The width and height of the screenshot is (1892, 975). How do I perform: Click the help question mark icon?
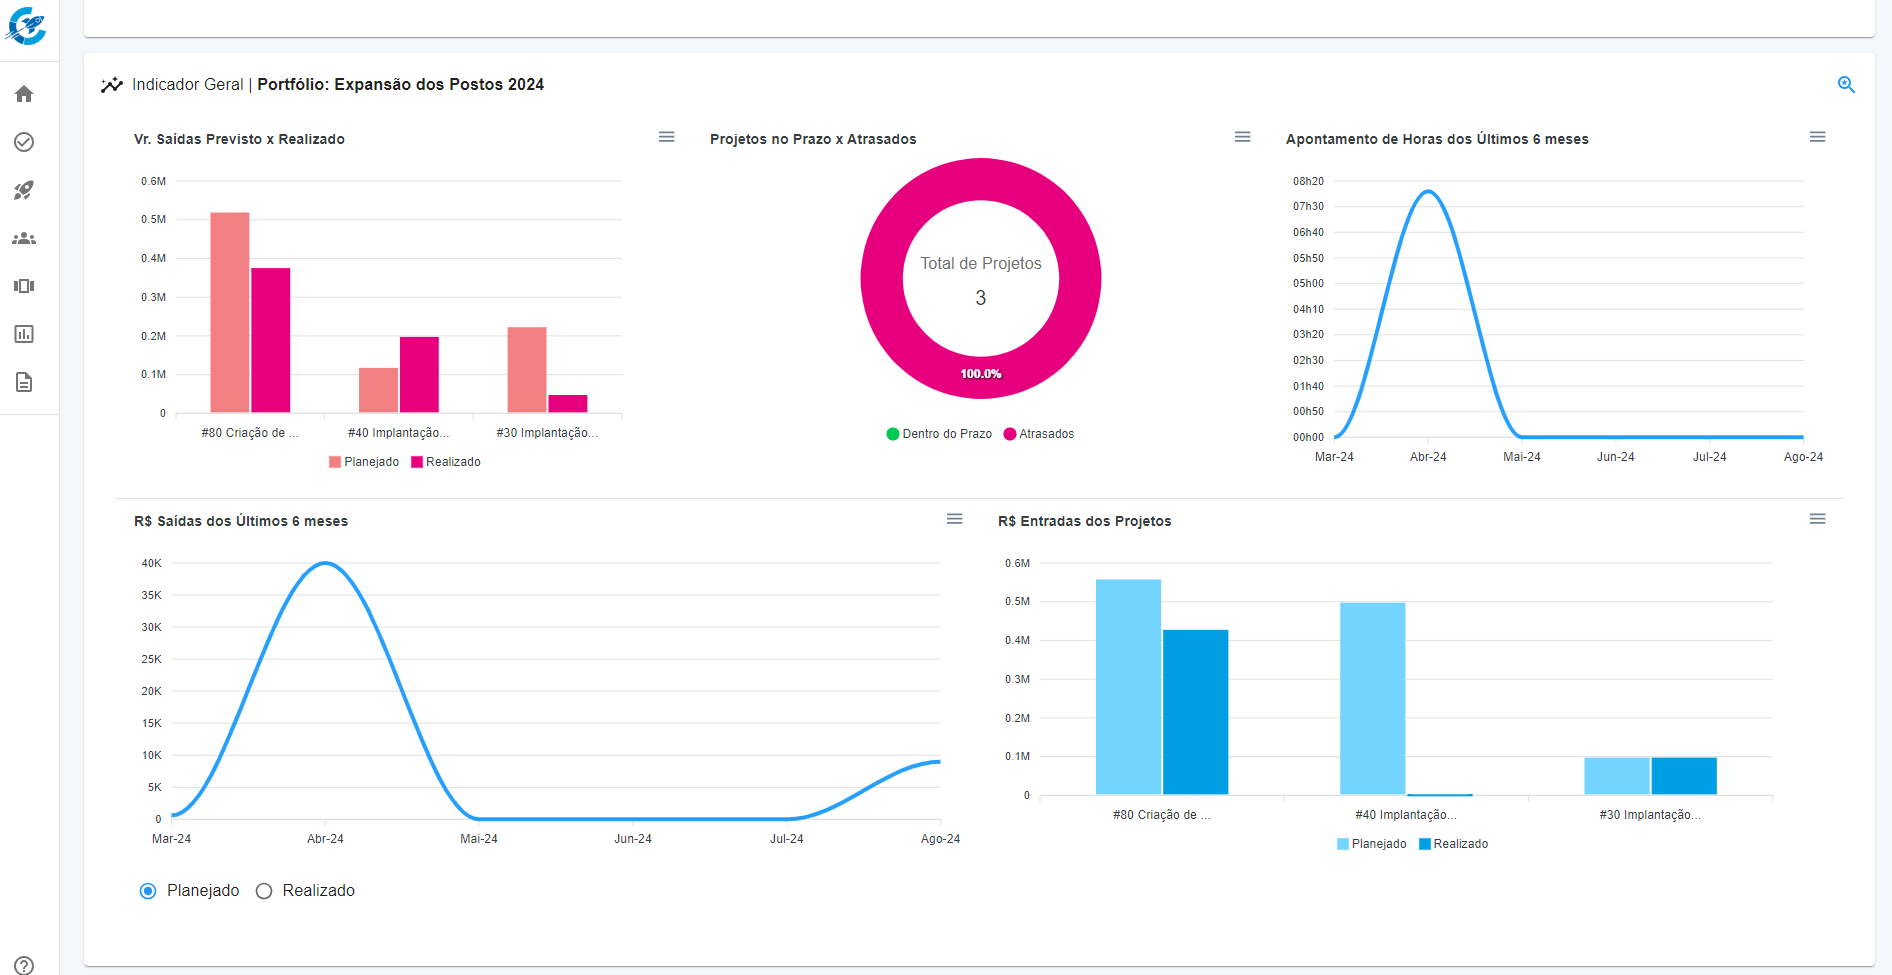pyautogui.click(x=24, y=965)
